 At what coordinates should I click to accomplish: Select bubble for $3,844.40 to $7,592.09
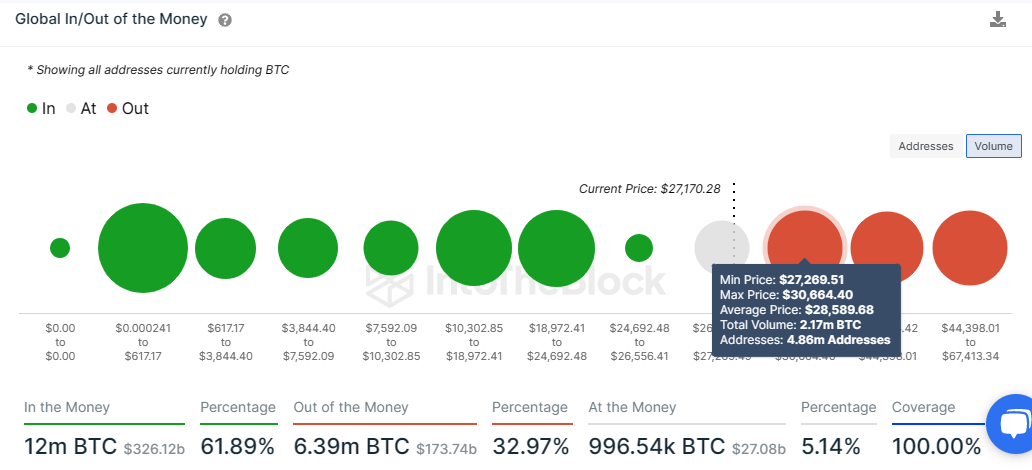[308, 248]
